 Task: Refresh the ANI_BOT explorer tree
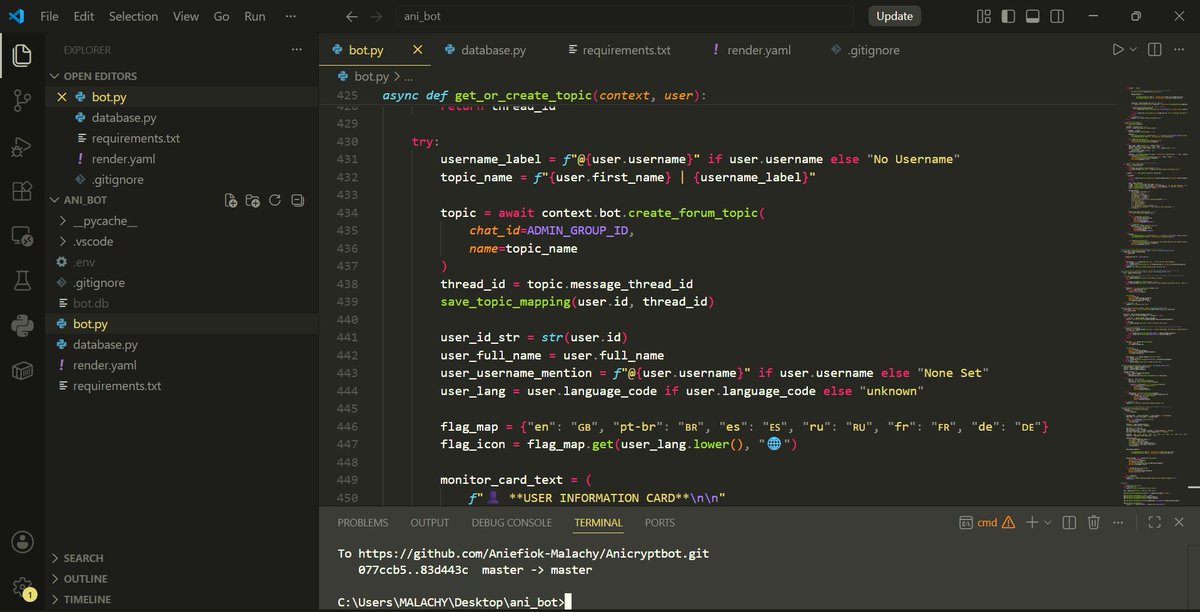275,200
